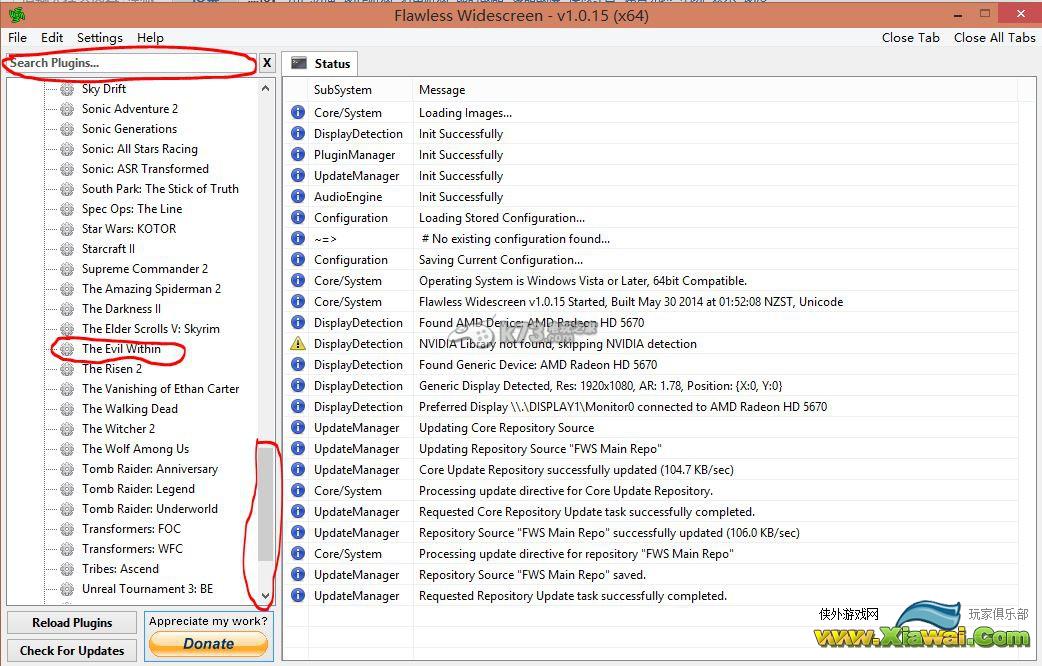Click 'Requested Repository Update task successfully completed' message
The height and width of the screenshot is (666, 1042).
(573, 596)
